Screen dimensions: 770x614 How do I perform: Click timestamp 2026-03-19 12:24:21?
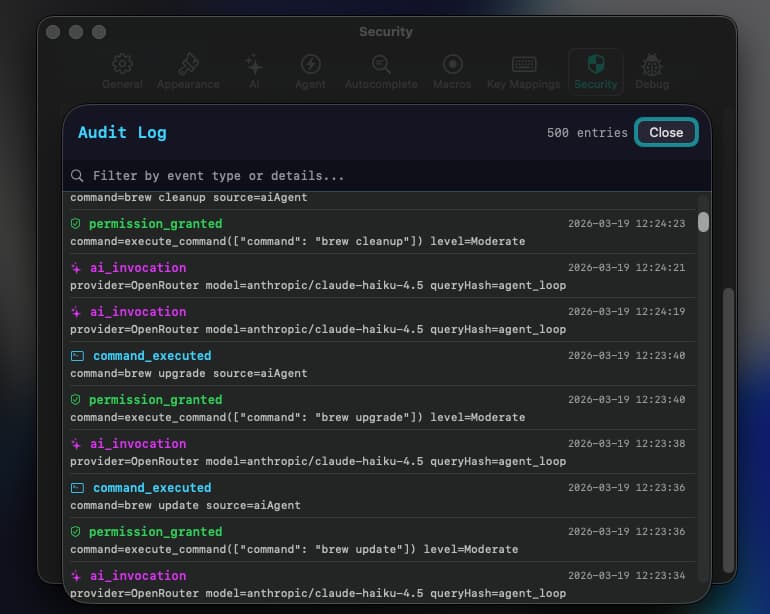point(627,268)
